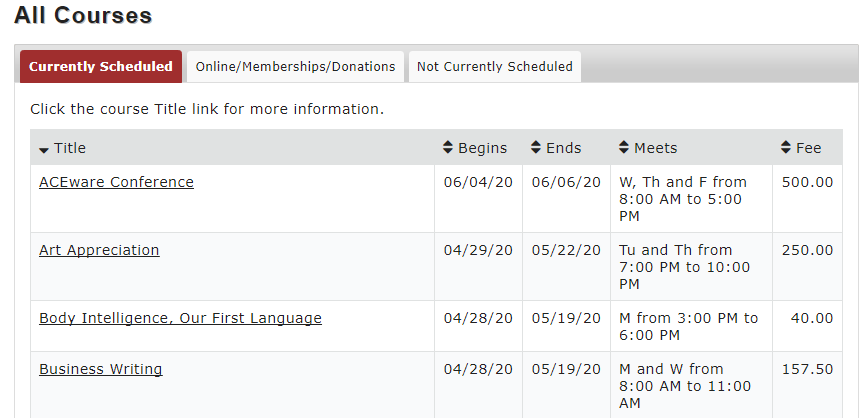Open the Art Appreciation course link
The height and width of the screenshot is (418, 865).
(x=99, y=250)
